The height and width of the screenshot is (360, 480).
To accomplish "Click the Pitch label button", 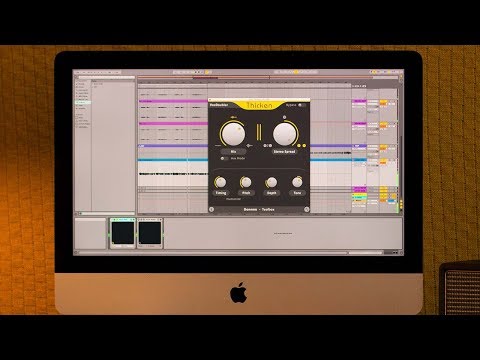I will [246, 193].
